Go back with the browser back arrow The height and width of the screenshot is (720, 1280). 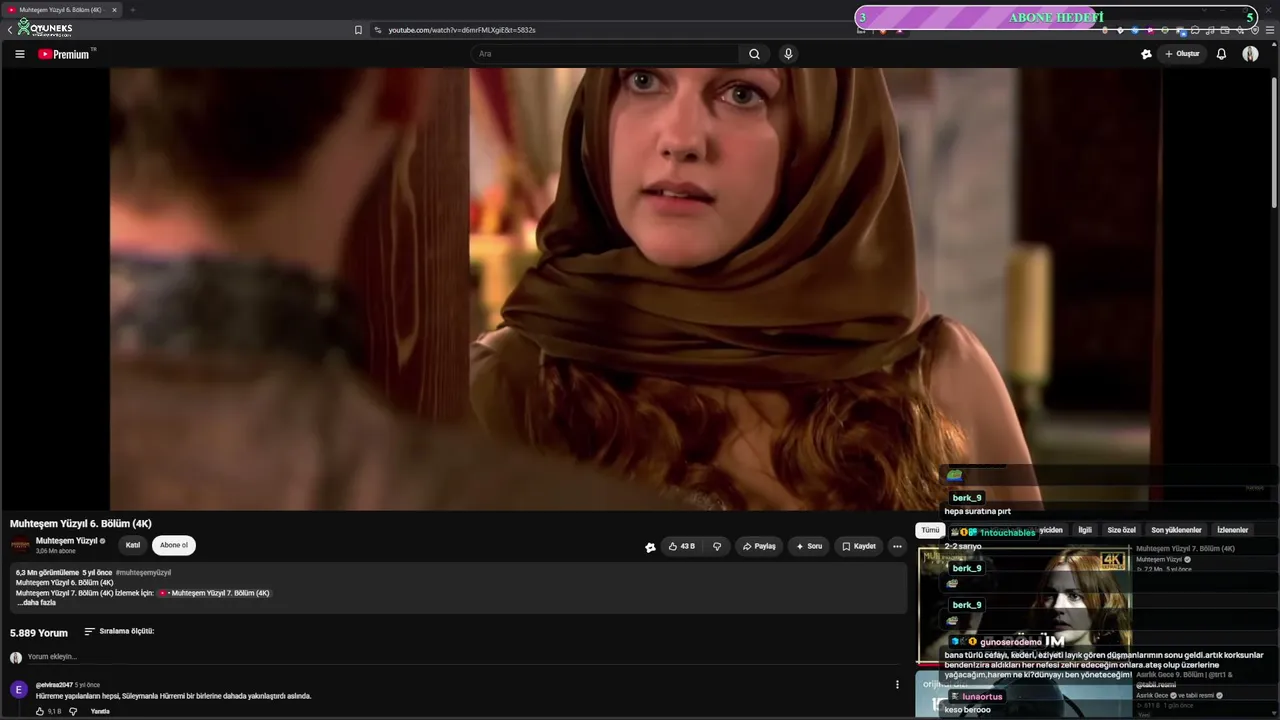(x=10, y=30)
